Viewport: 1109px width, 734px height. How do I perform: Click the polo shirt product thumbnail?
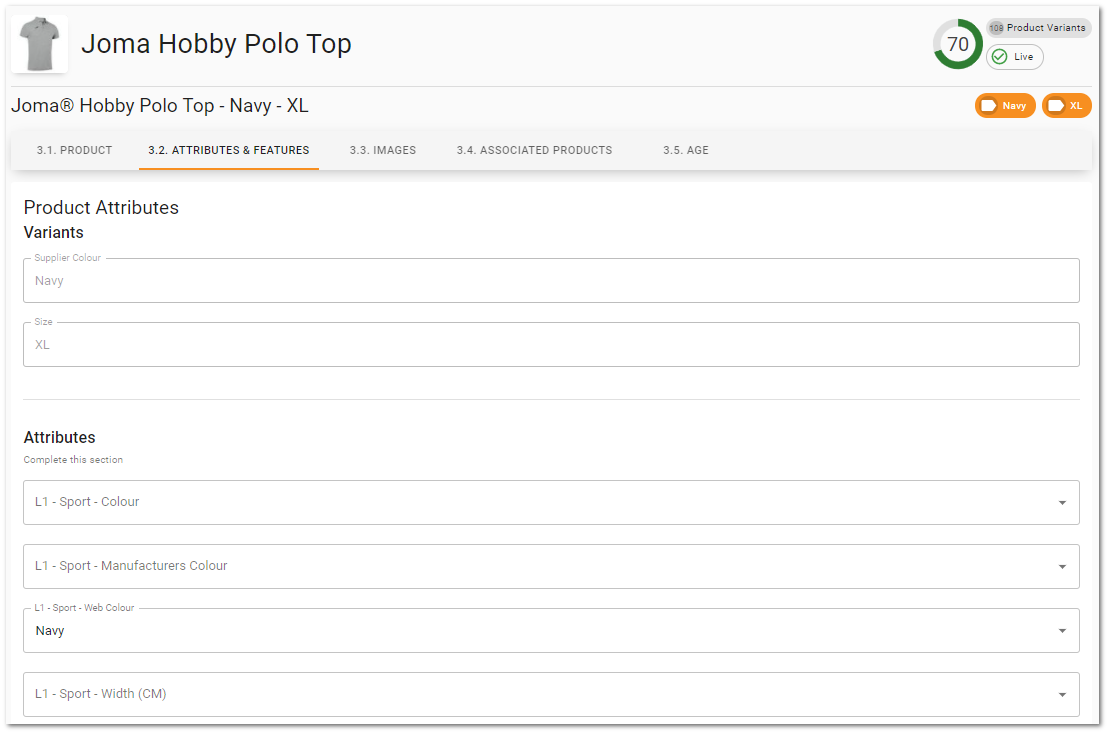pos(40,44)
